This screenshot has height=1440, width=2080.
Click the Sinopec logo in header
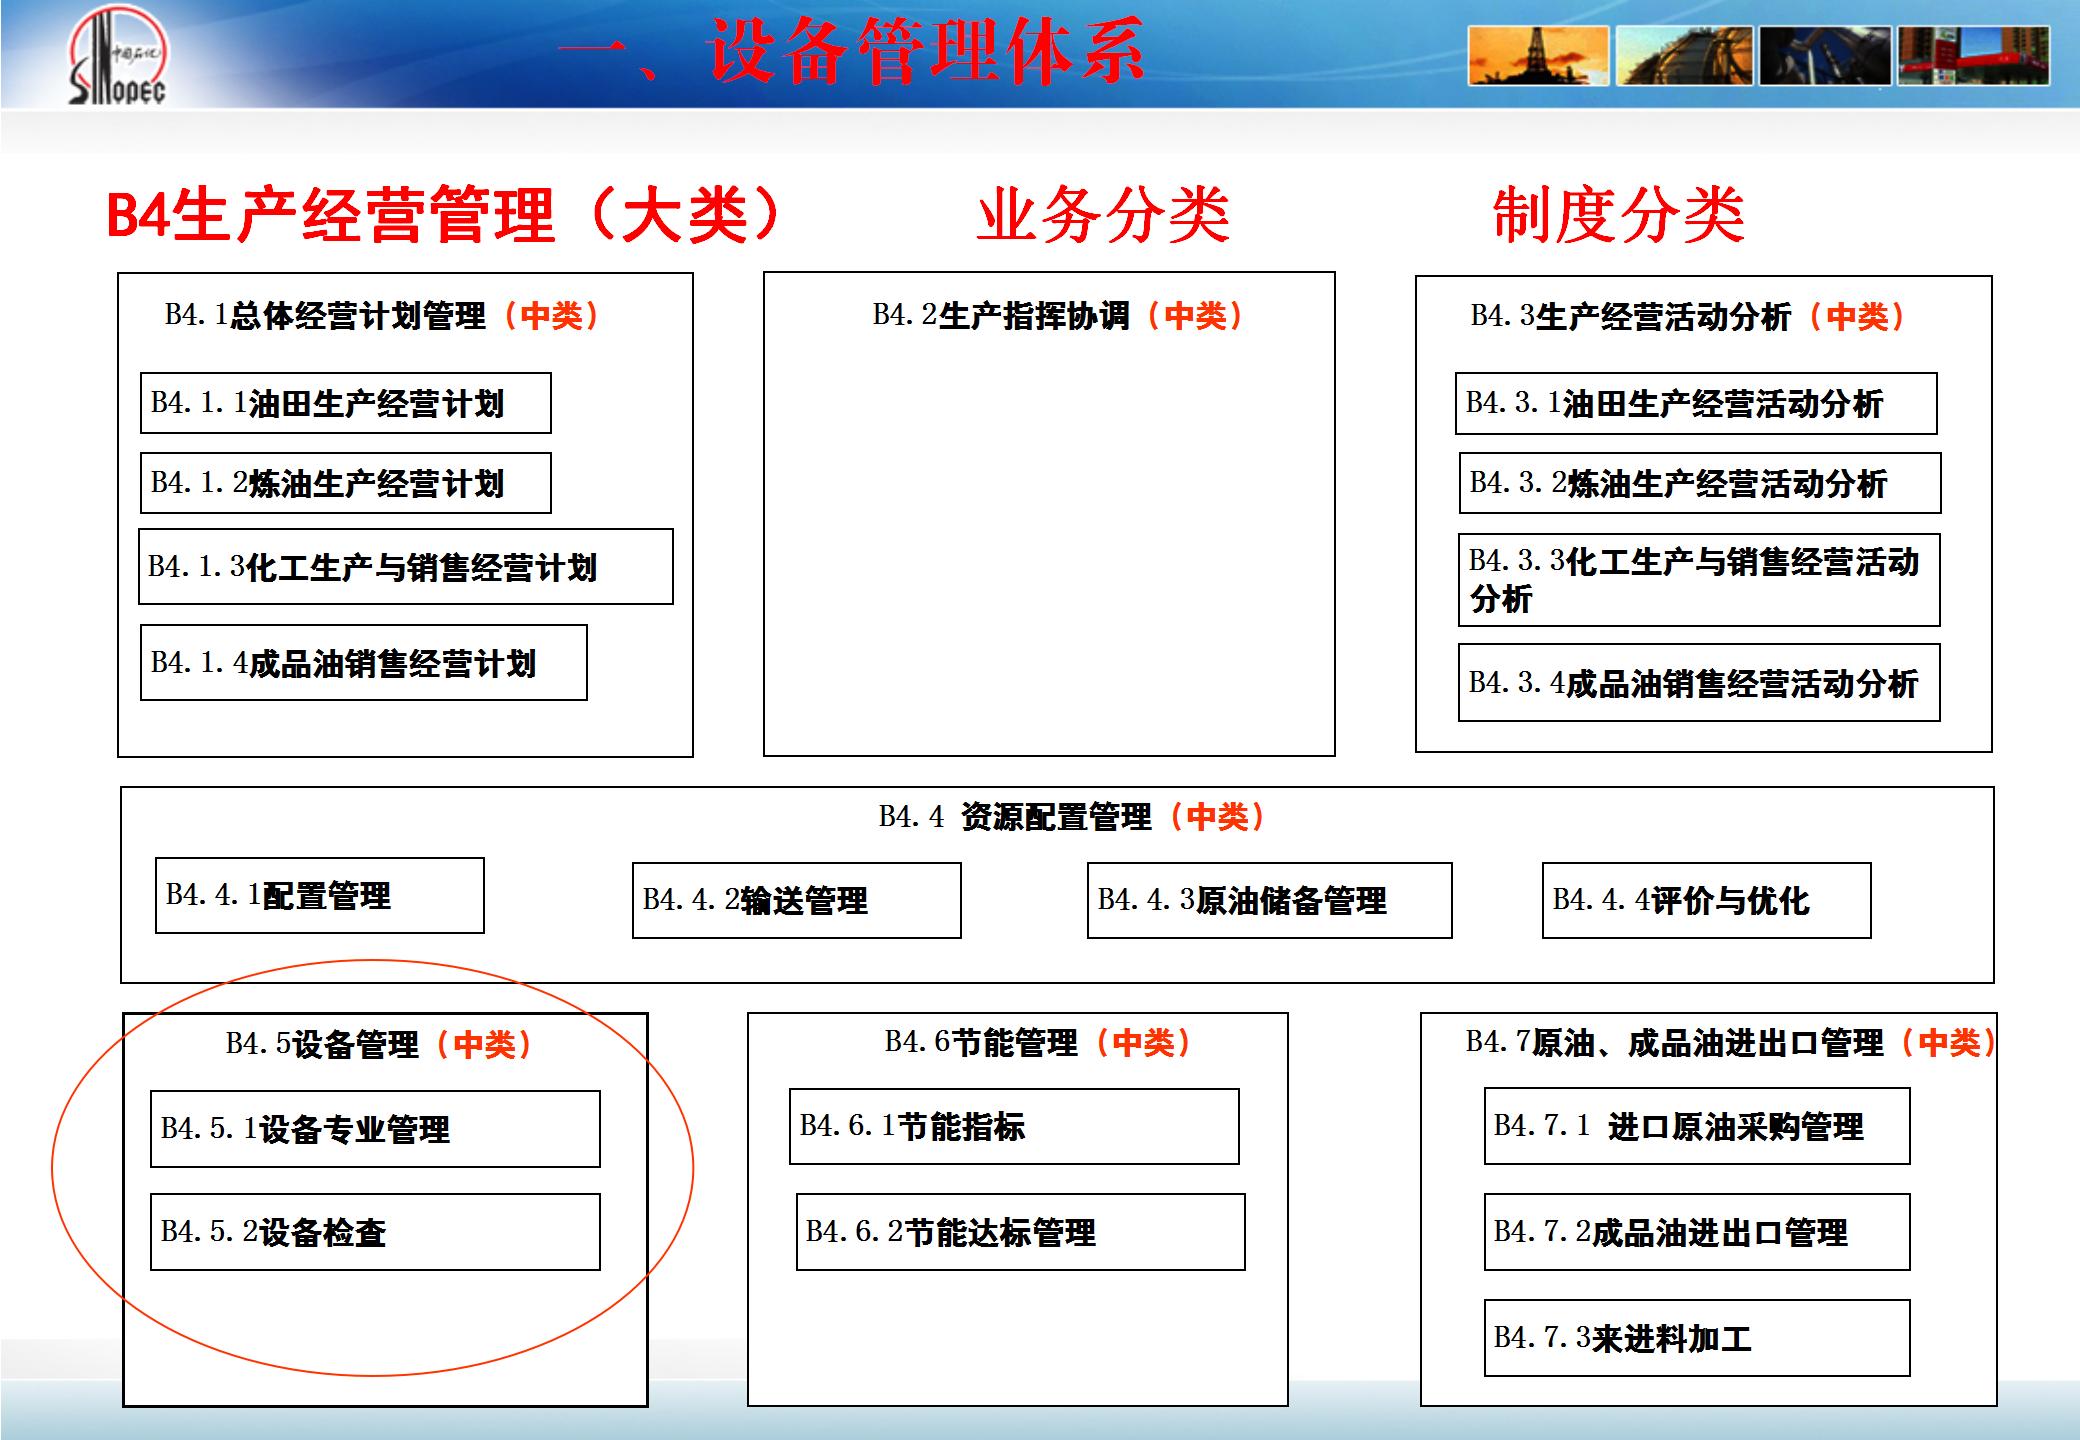[118, 58]
